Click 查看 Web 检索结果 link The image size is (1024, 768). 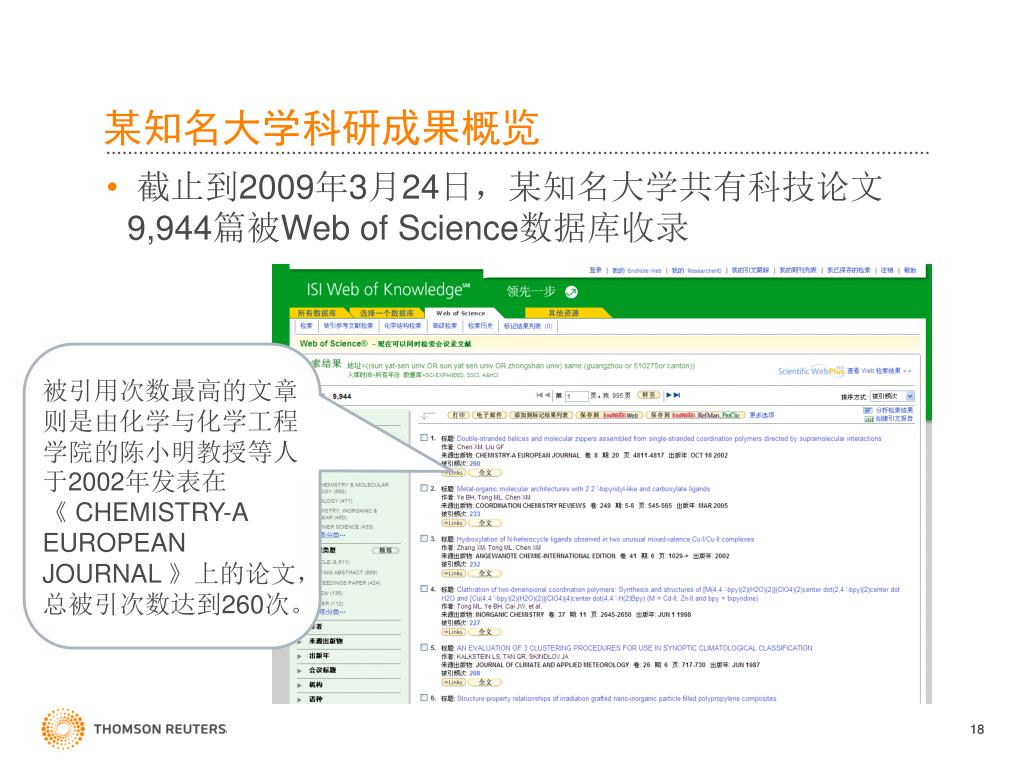click(x=879, y=371)
